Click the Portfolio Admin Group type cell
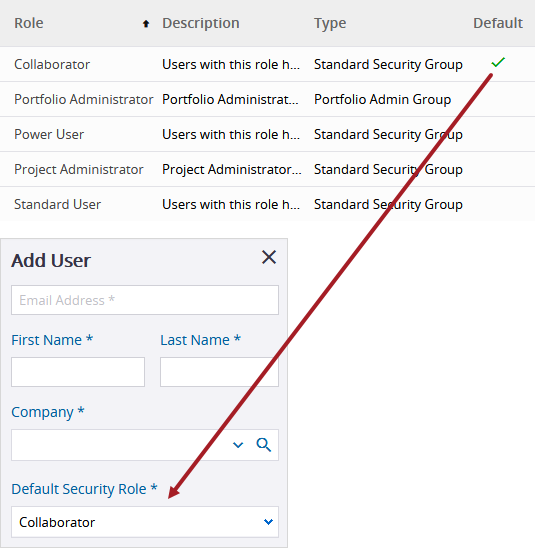Screen dimensions: 535x548 (x=382, y=99)
